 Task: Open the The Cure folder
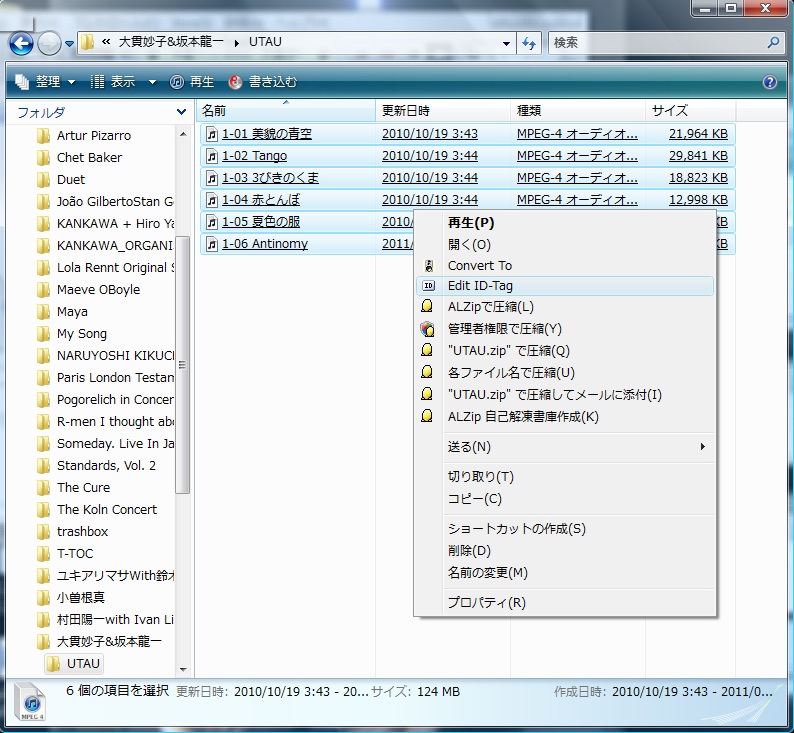83,488
